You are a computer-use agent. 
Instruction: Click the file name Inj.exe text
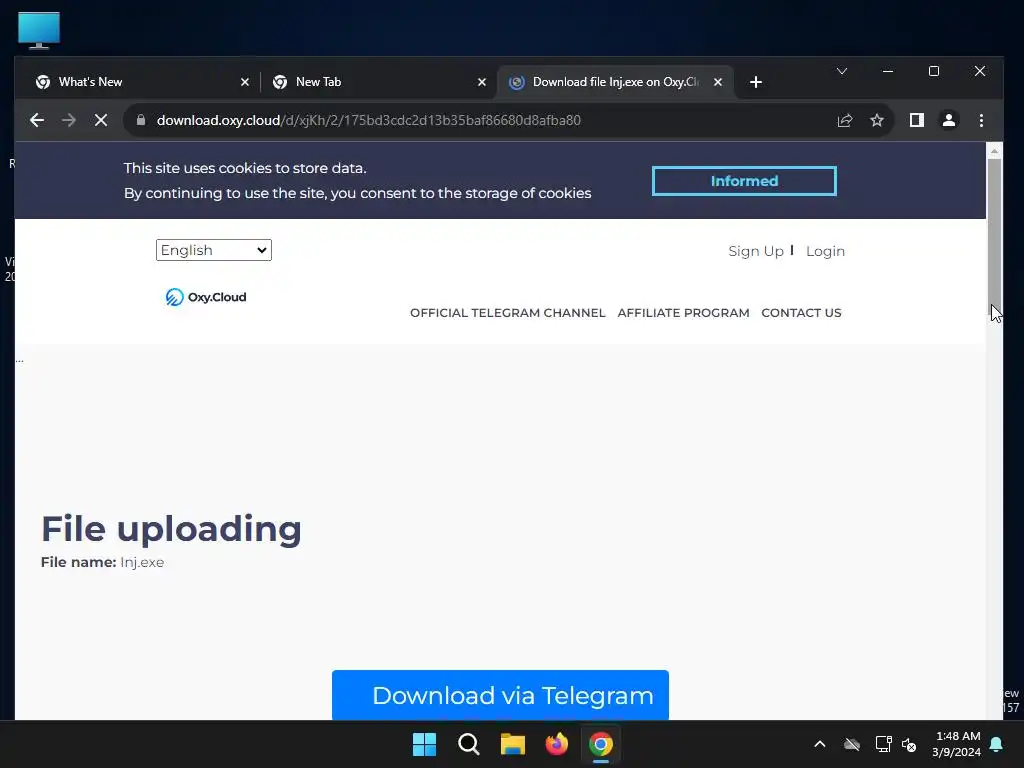(x=142, y=562)
